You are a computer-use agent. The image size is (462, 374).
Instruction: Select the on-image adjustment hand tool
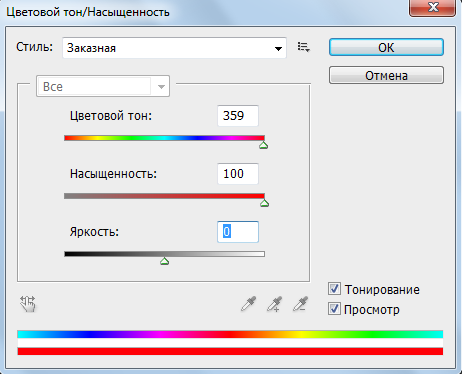[x=28, y=304]
